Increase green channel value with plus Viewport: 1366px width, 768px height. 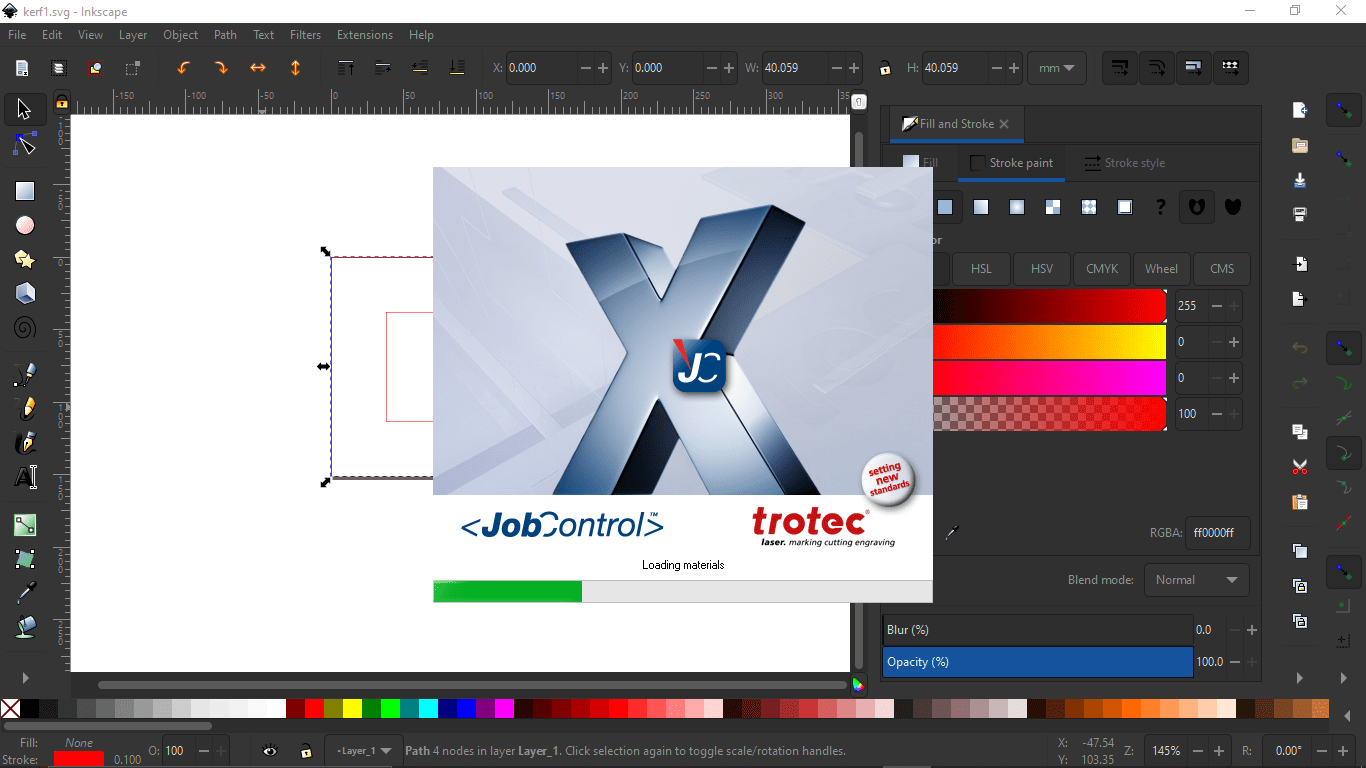click(x=1234, y=342)
